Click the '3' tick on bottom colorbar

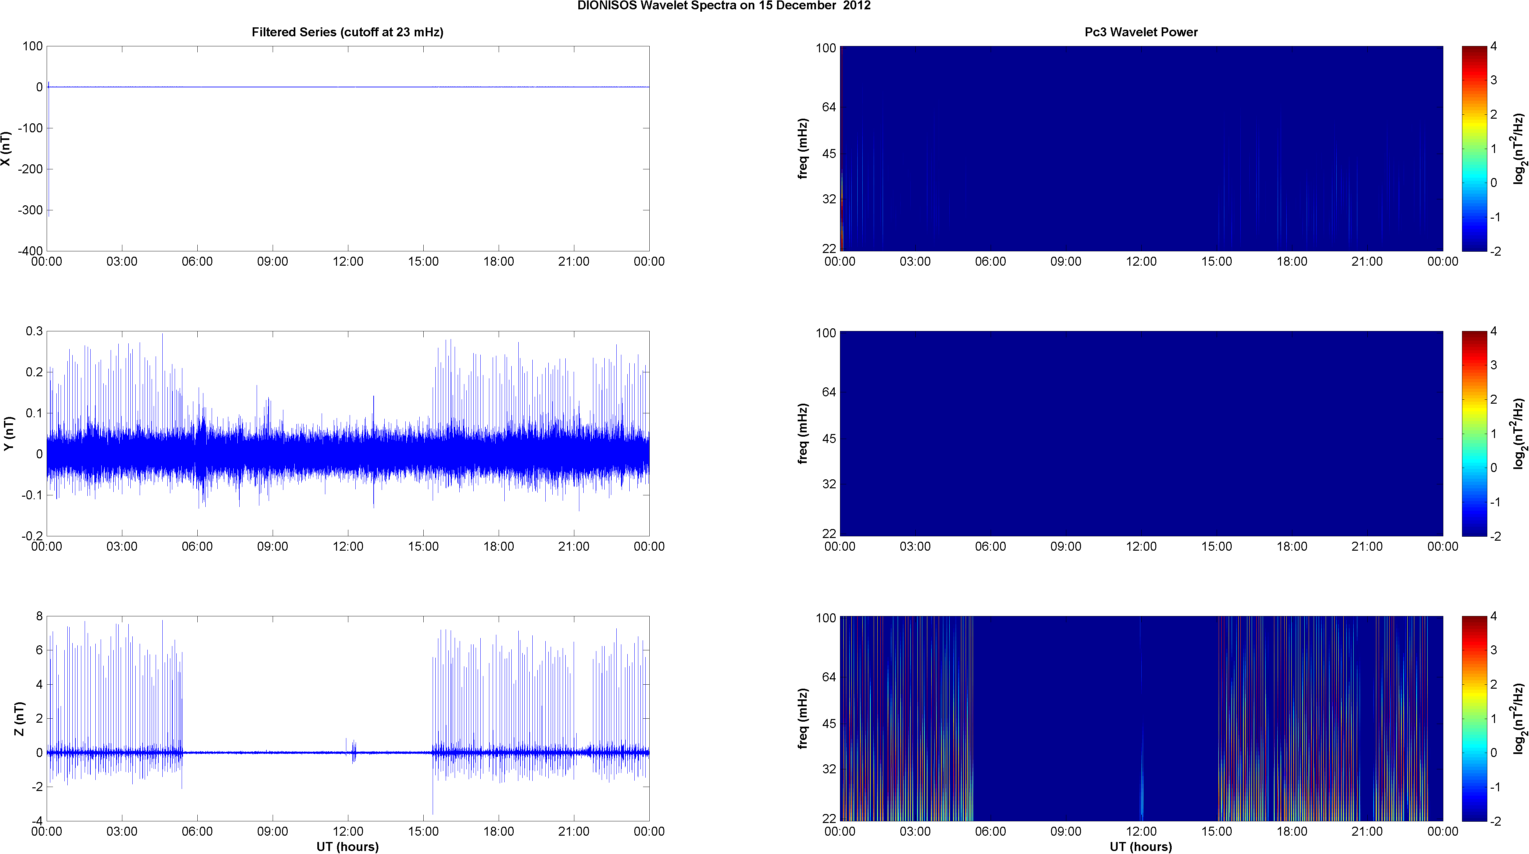coord(1493,651)
